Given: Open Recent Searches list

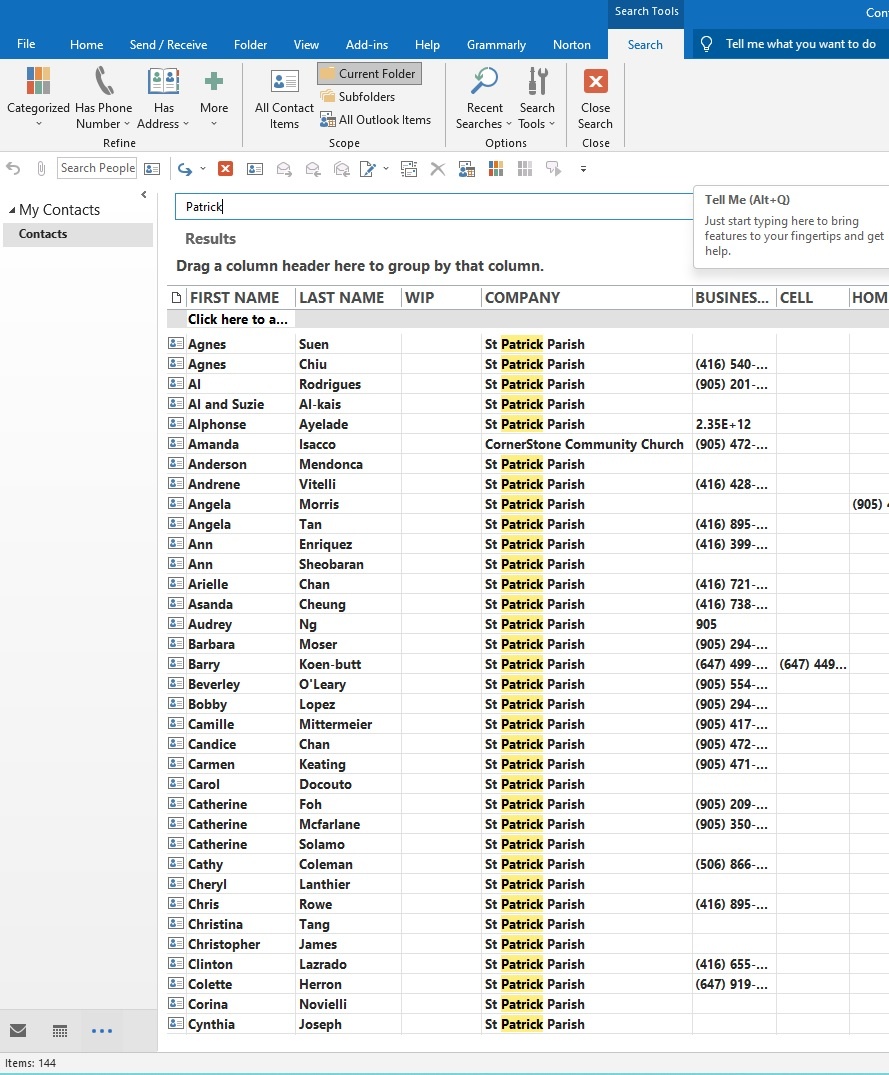Looking at the screenshot, I should tap(484, 97).
